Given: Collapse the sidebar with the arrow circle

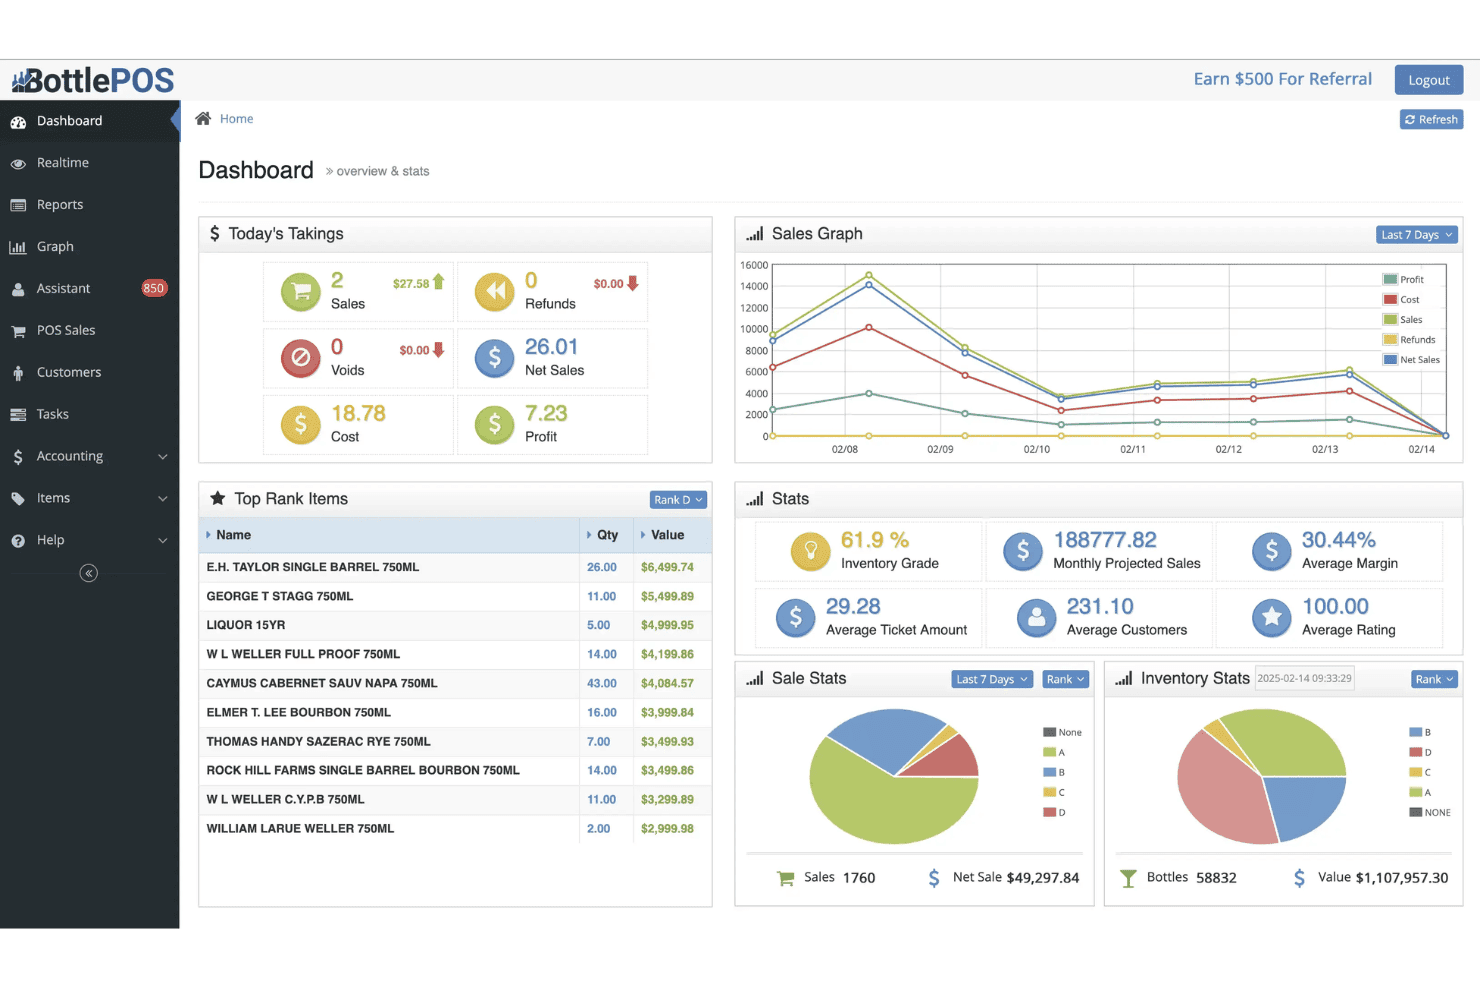Looking at the screenshot, I should point(89,573).
